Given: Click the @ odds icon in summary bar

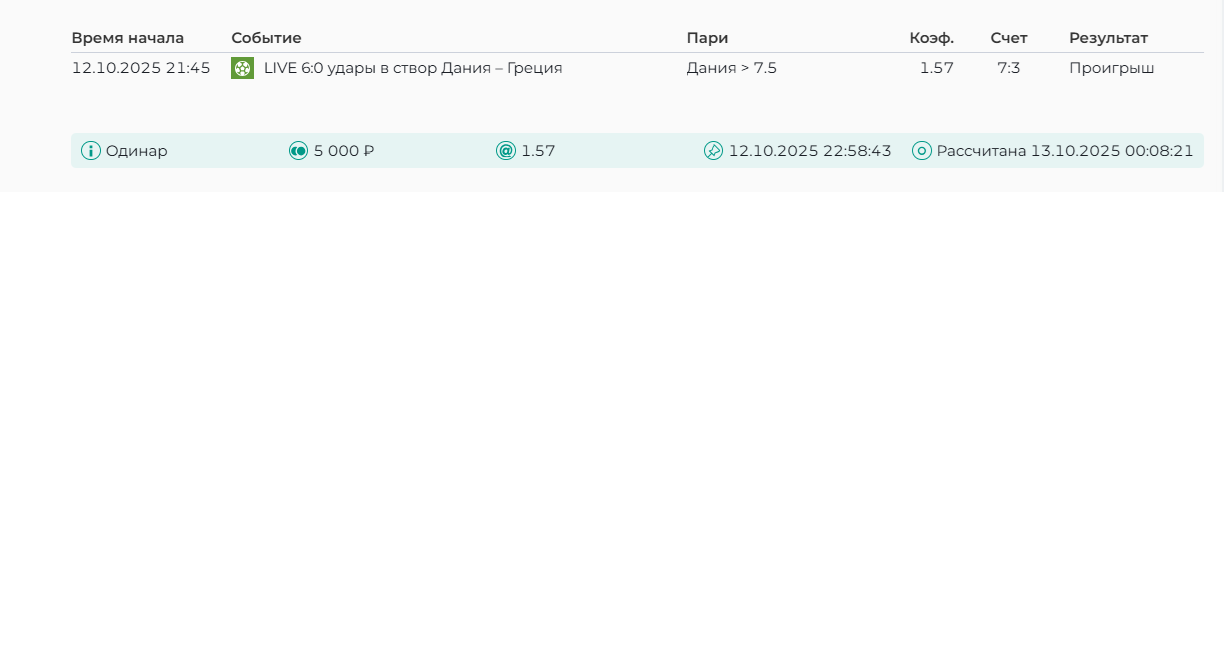Looking at the screenshot, I should point(506,151).
